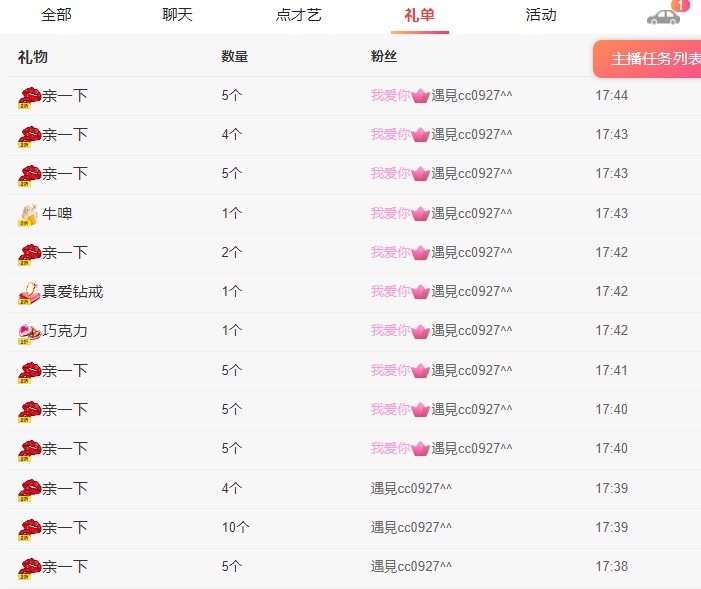Click the crown badge in the 巧克力 row
Image resolution: width=701 pixels, height=589 pixels.
(x=421, y=331)
